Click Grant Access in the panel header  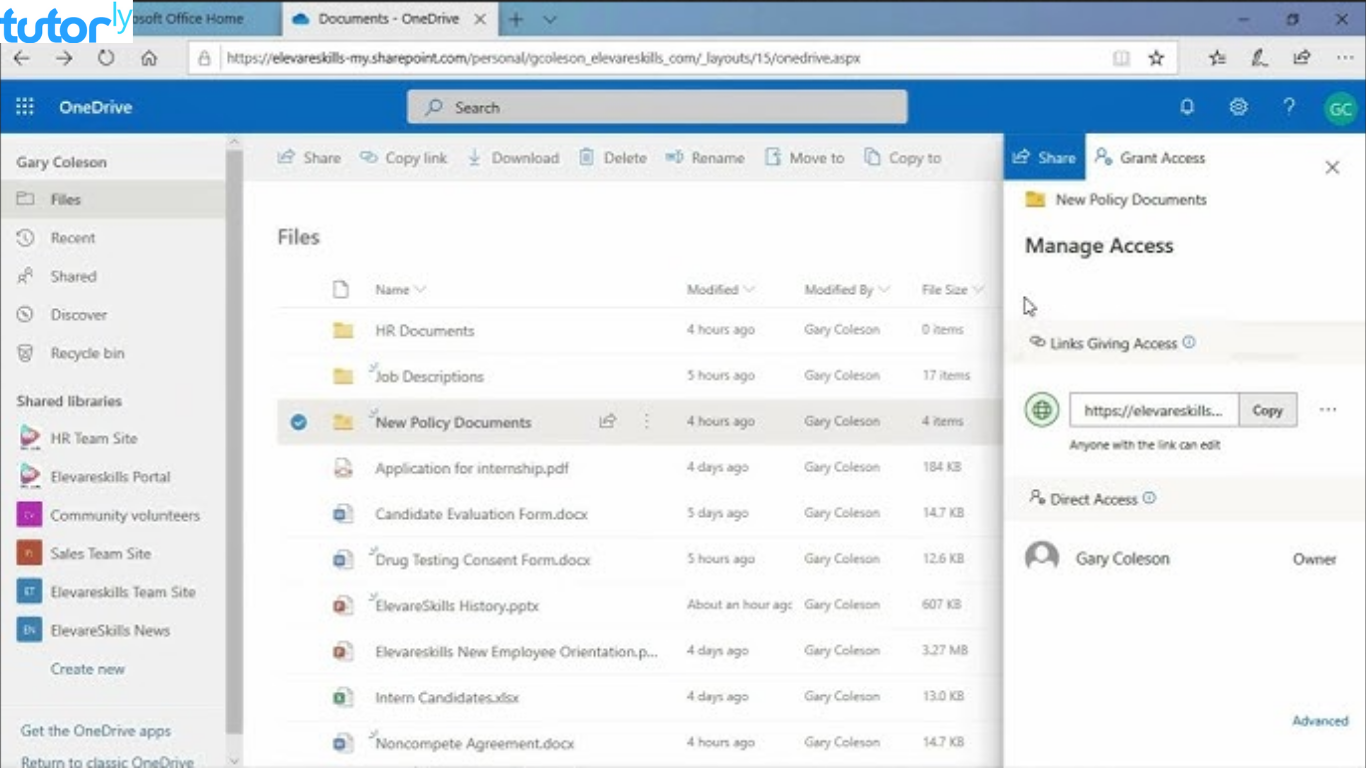(x=1150, y=158)
